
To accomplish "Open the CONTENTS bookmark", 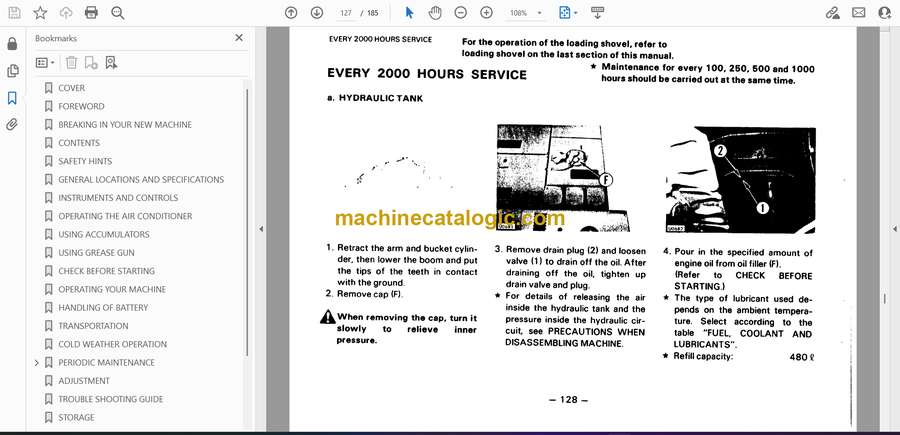I will (x=79, y=143).
